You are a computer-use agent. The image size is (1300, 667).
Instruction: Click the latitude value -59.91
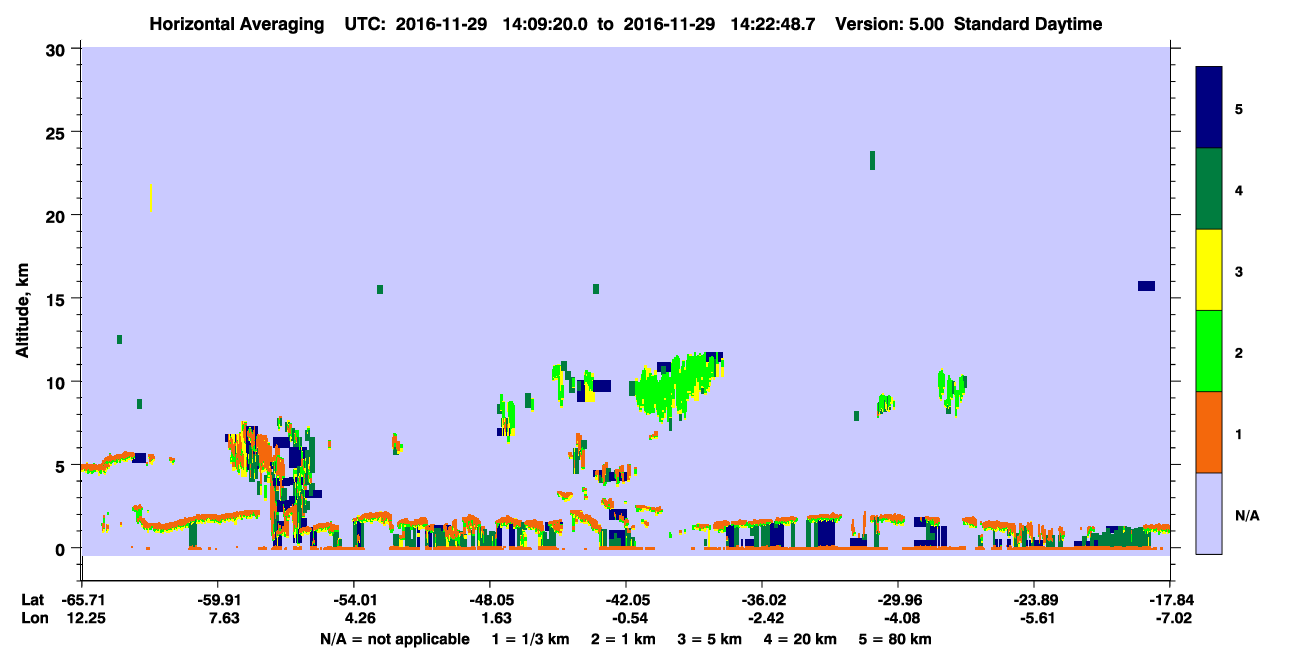[x=218, y=600]
